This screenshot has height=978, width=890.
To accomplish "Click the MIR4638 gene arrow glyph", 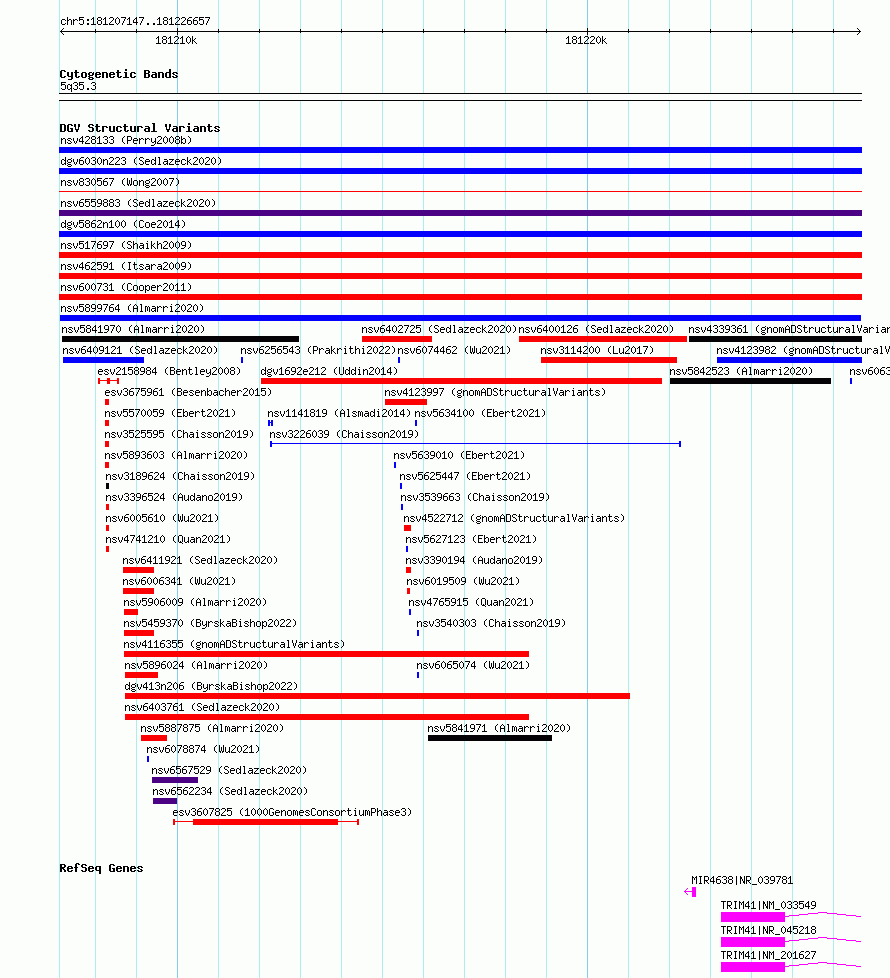I will [690, 892].
